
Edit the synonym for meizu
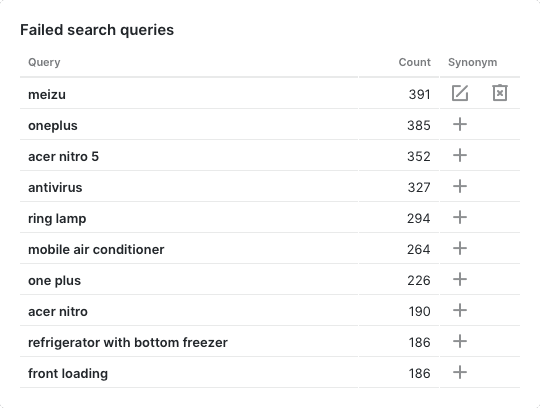460,93
